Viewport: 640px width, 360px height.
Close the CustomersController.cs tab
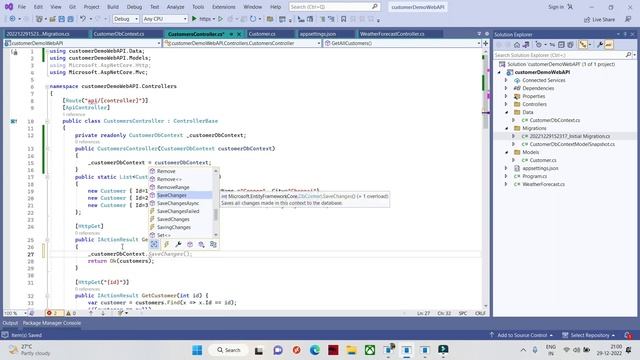(x=239, y=34)
